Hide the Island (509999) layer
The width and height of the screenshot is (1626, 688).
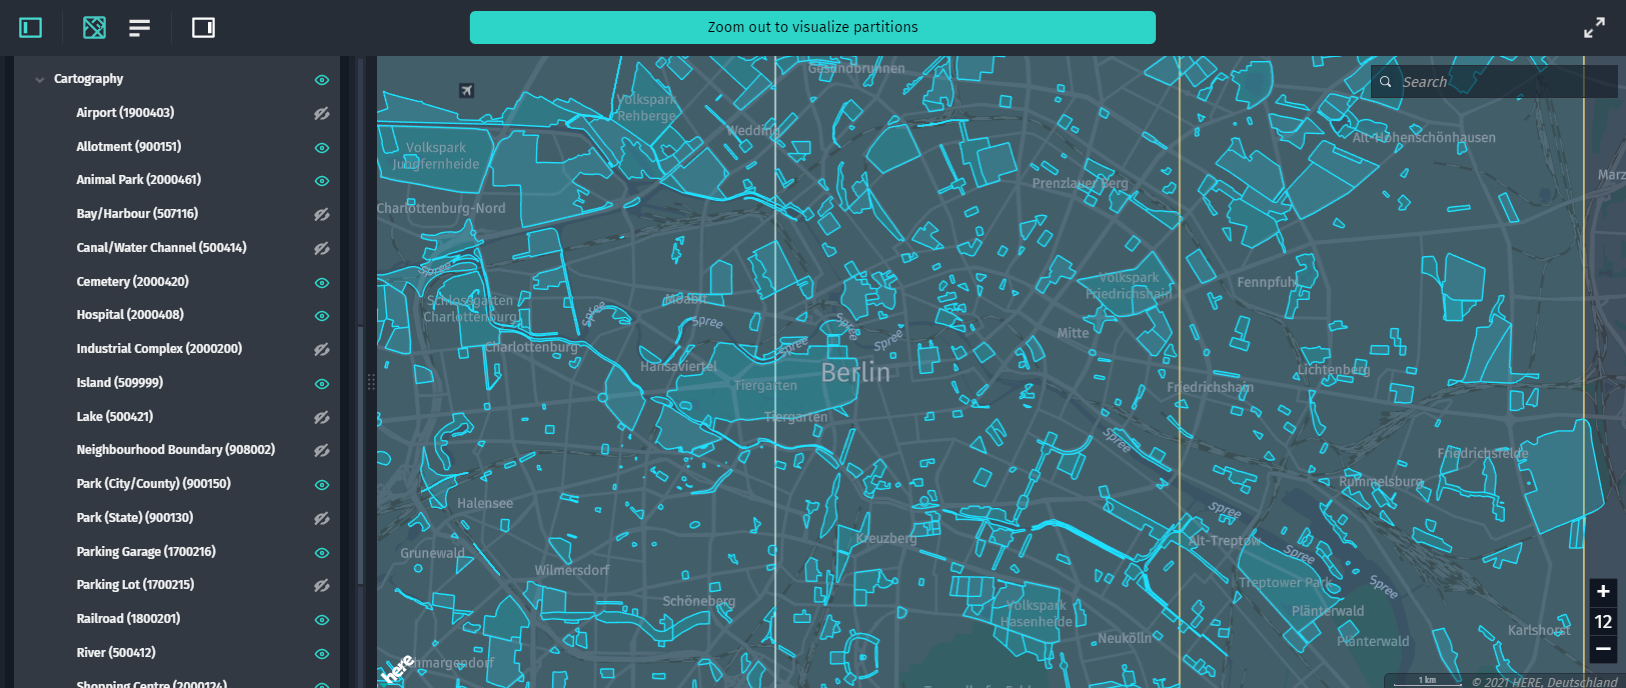tap(322, 383)
